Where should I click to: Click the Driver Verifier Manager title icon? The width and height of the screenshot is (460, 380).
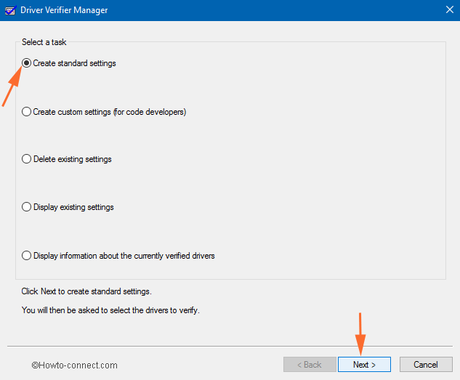(10, 10)
